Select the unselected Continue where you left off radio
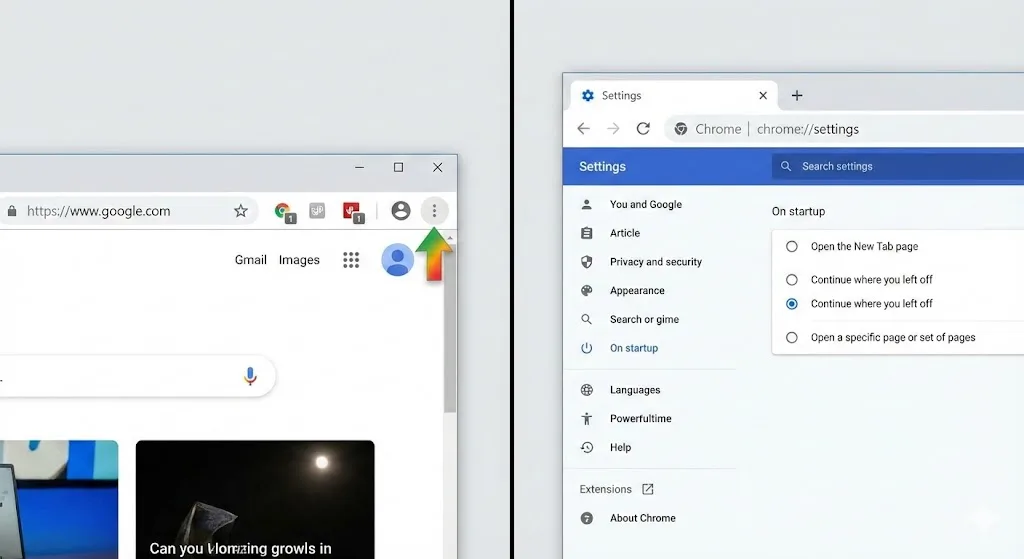 pyautogui.click(x=792, y=280)
